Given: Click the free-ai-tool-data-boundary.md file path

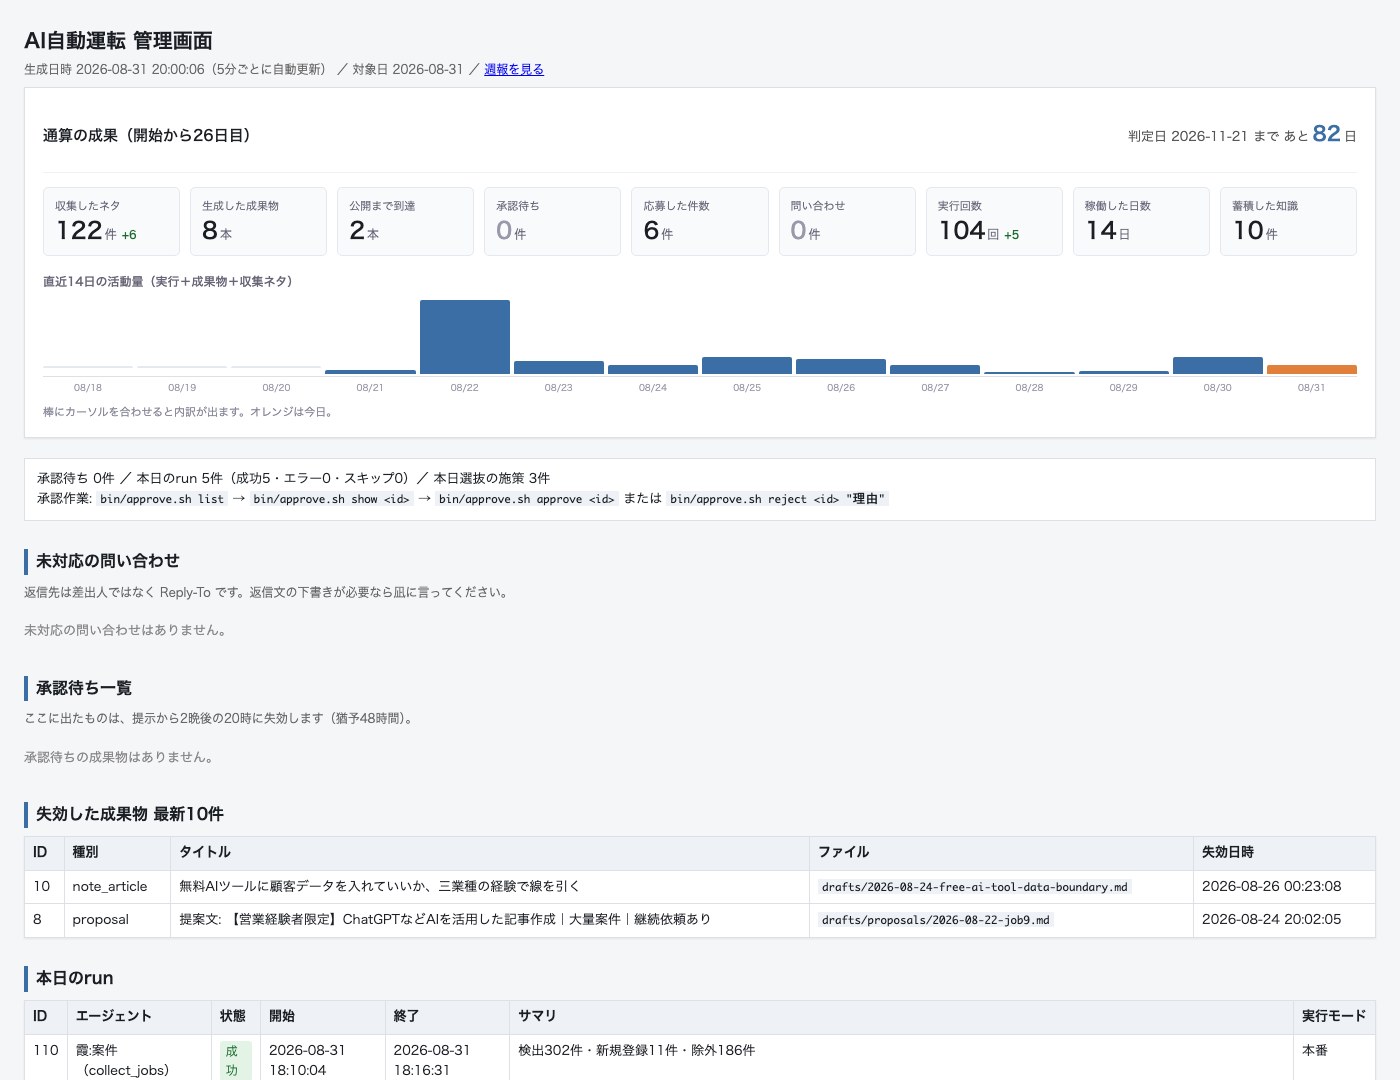Looking at the screenshot, I should click(x=975, y=887).
